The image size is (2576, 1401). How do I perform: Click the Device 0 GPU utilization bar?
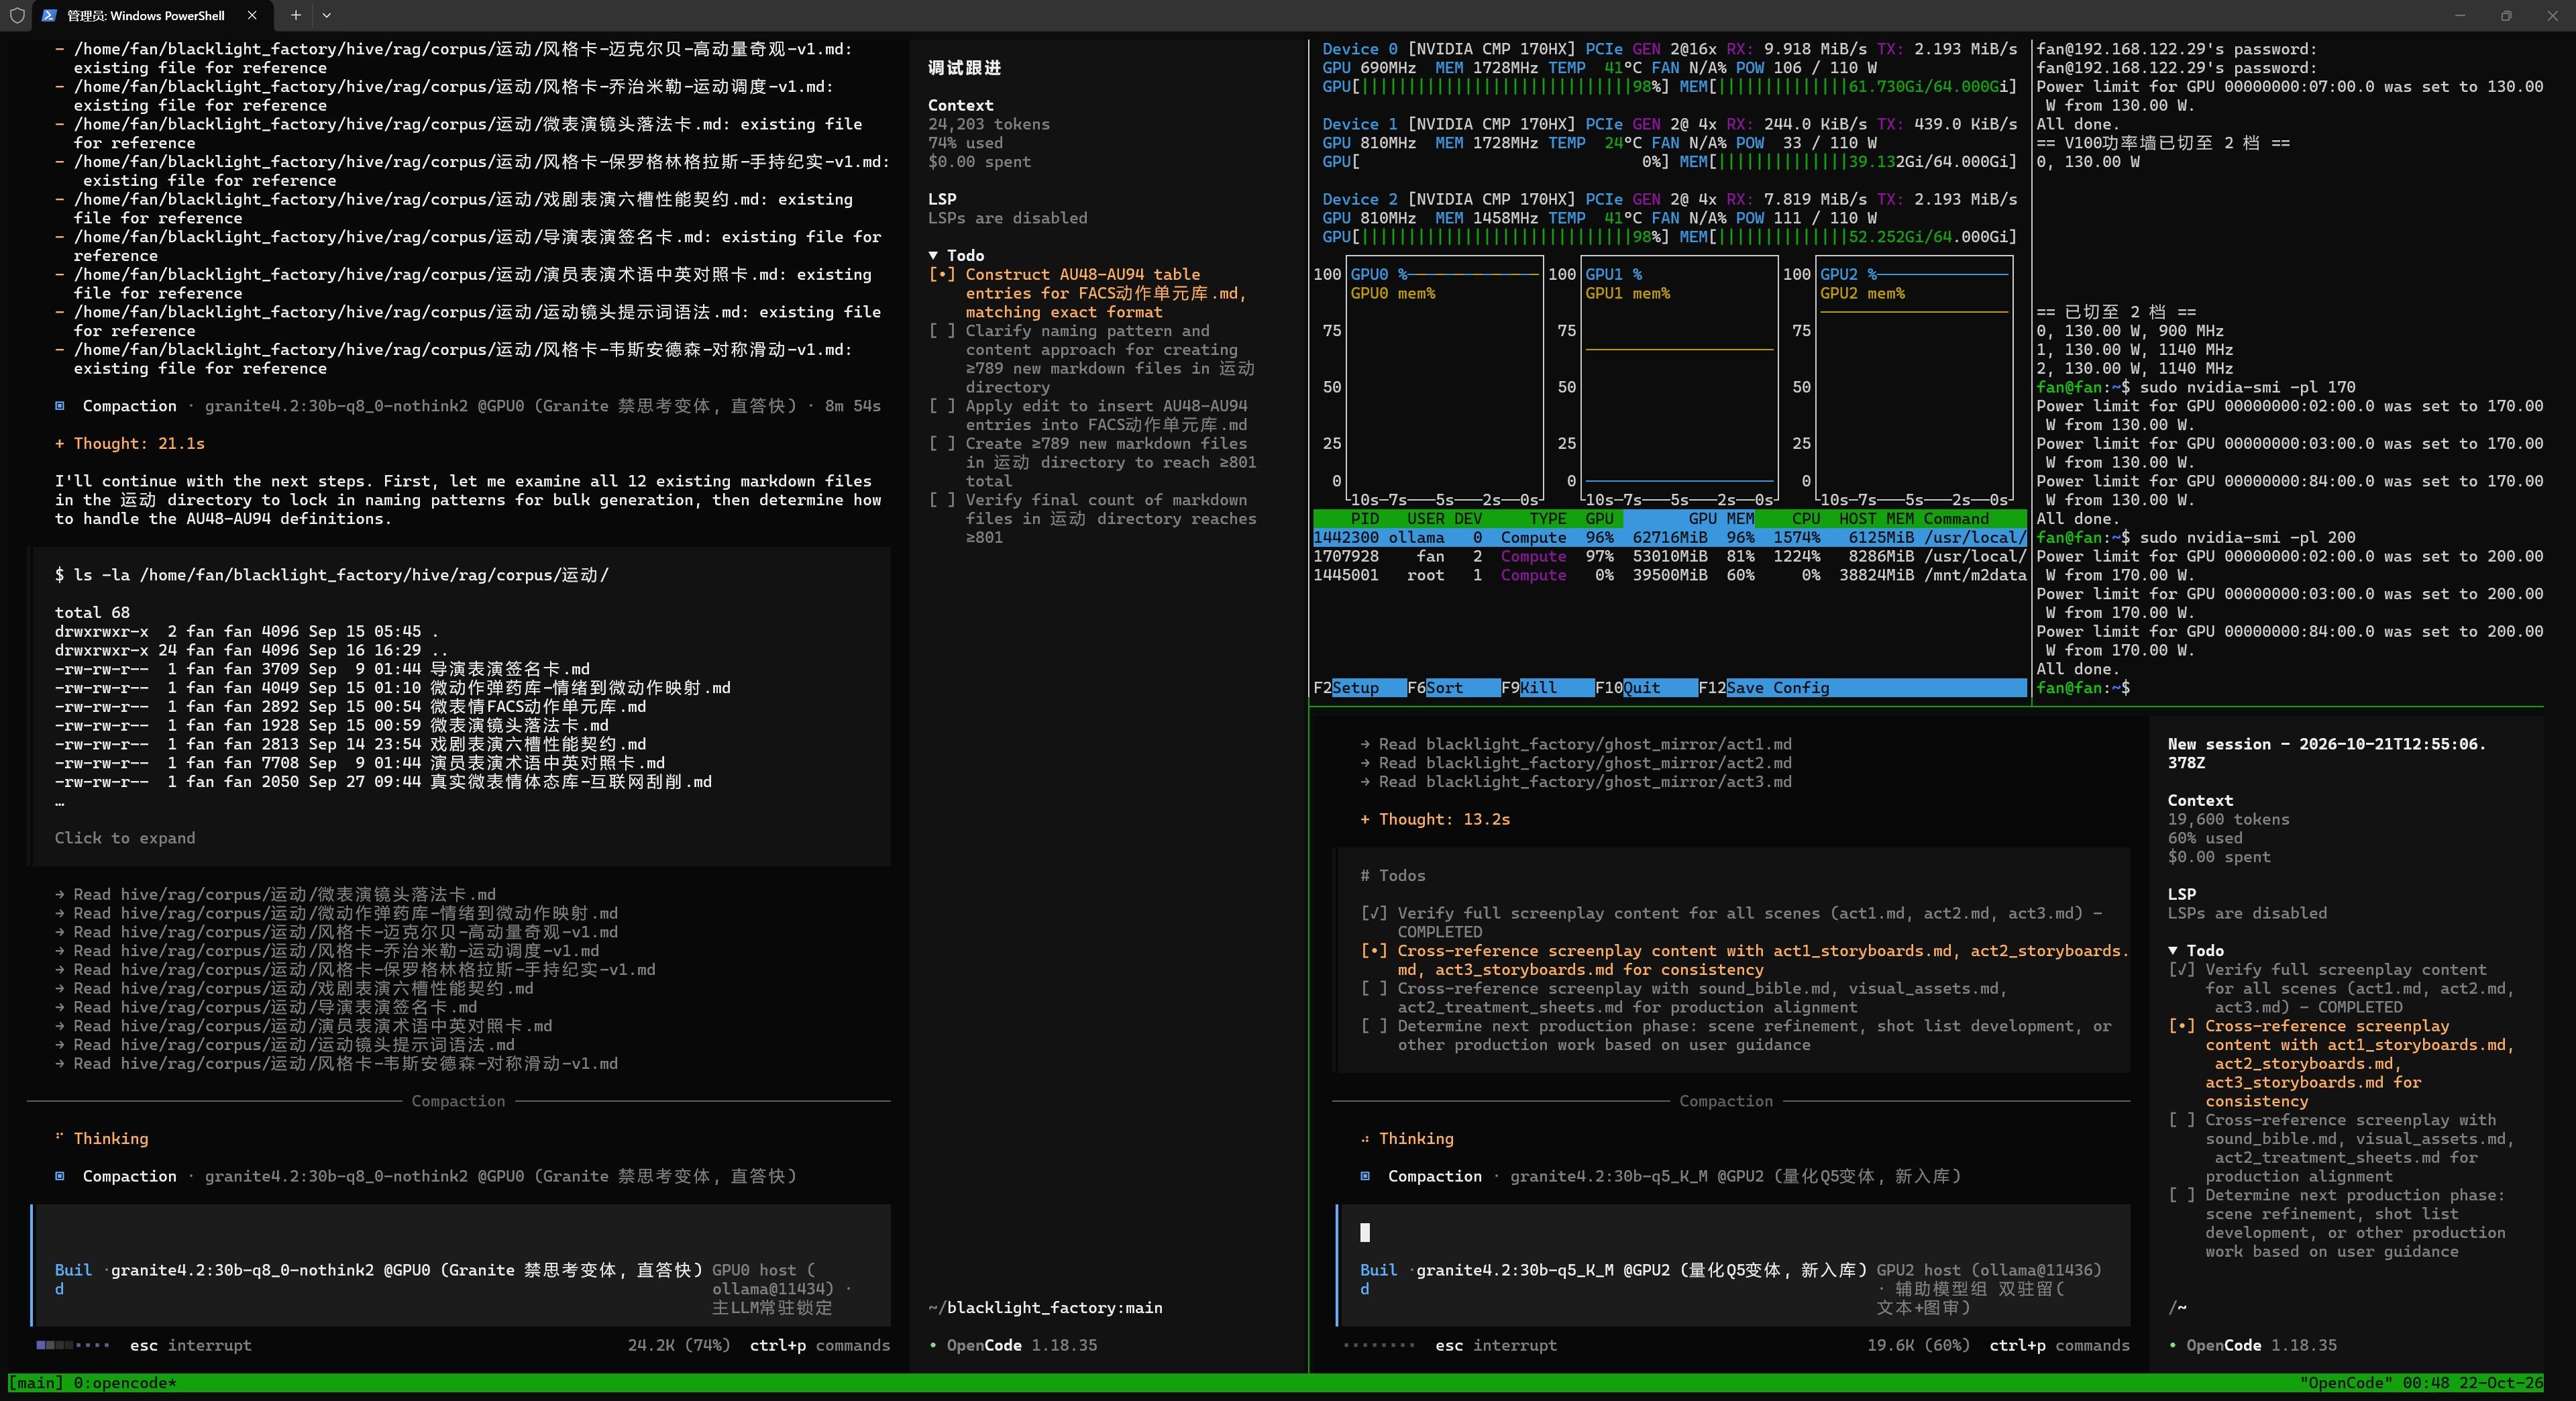(x=1497, y=87)
